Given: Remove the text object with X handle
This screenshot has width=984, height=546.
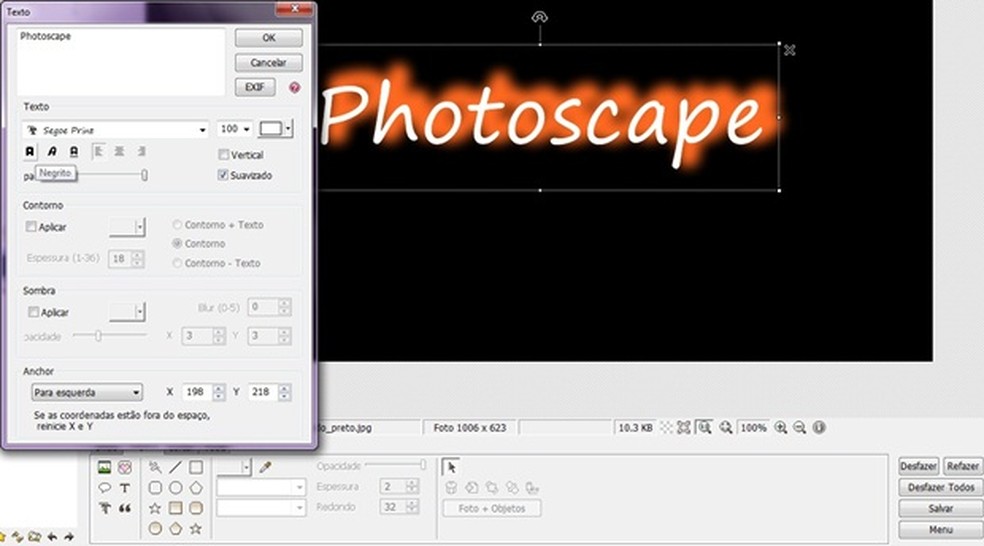Looking at the screenshot, I should [x=789, y=50].
